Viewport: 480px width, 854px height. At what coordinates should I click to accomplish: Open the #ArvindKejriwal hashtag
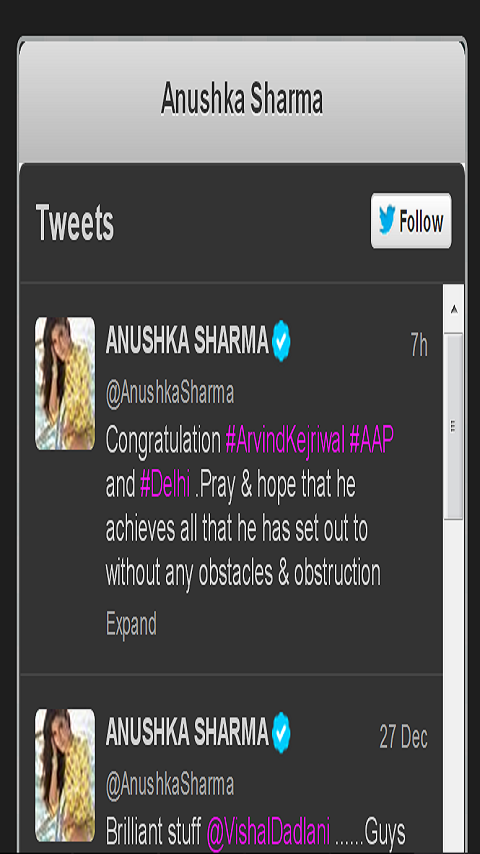(x=285, y=441)
